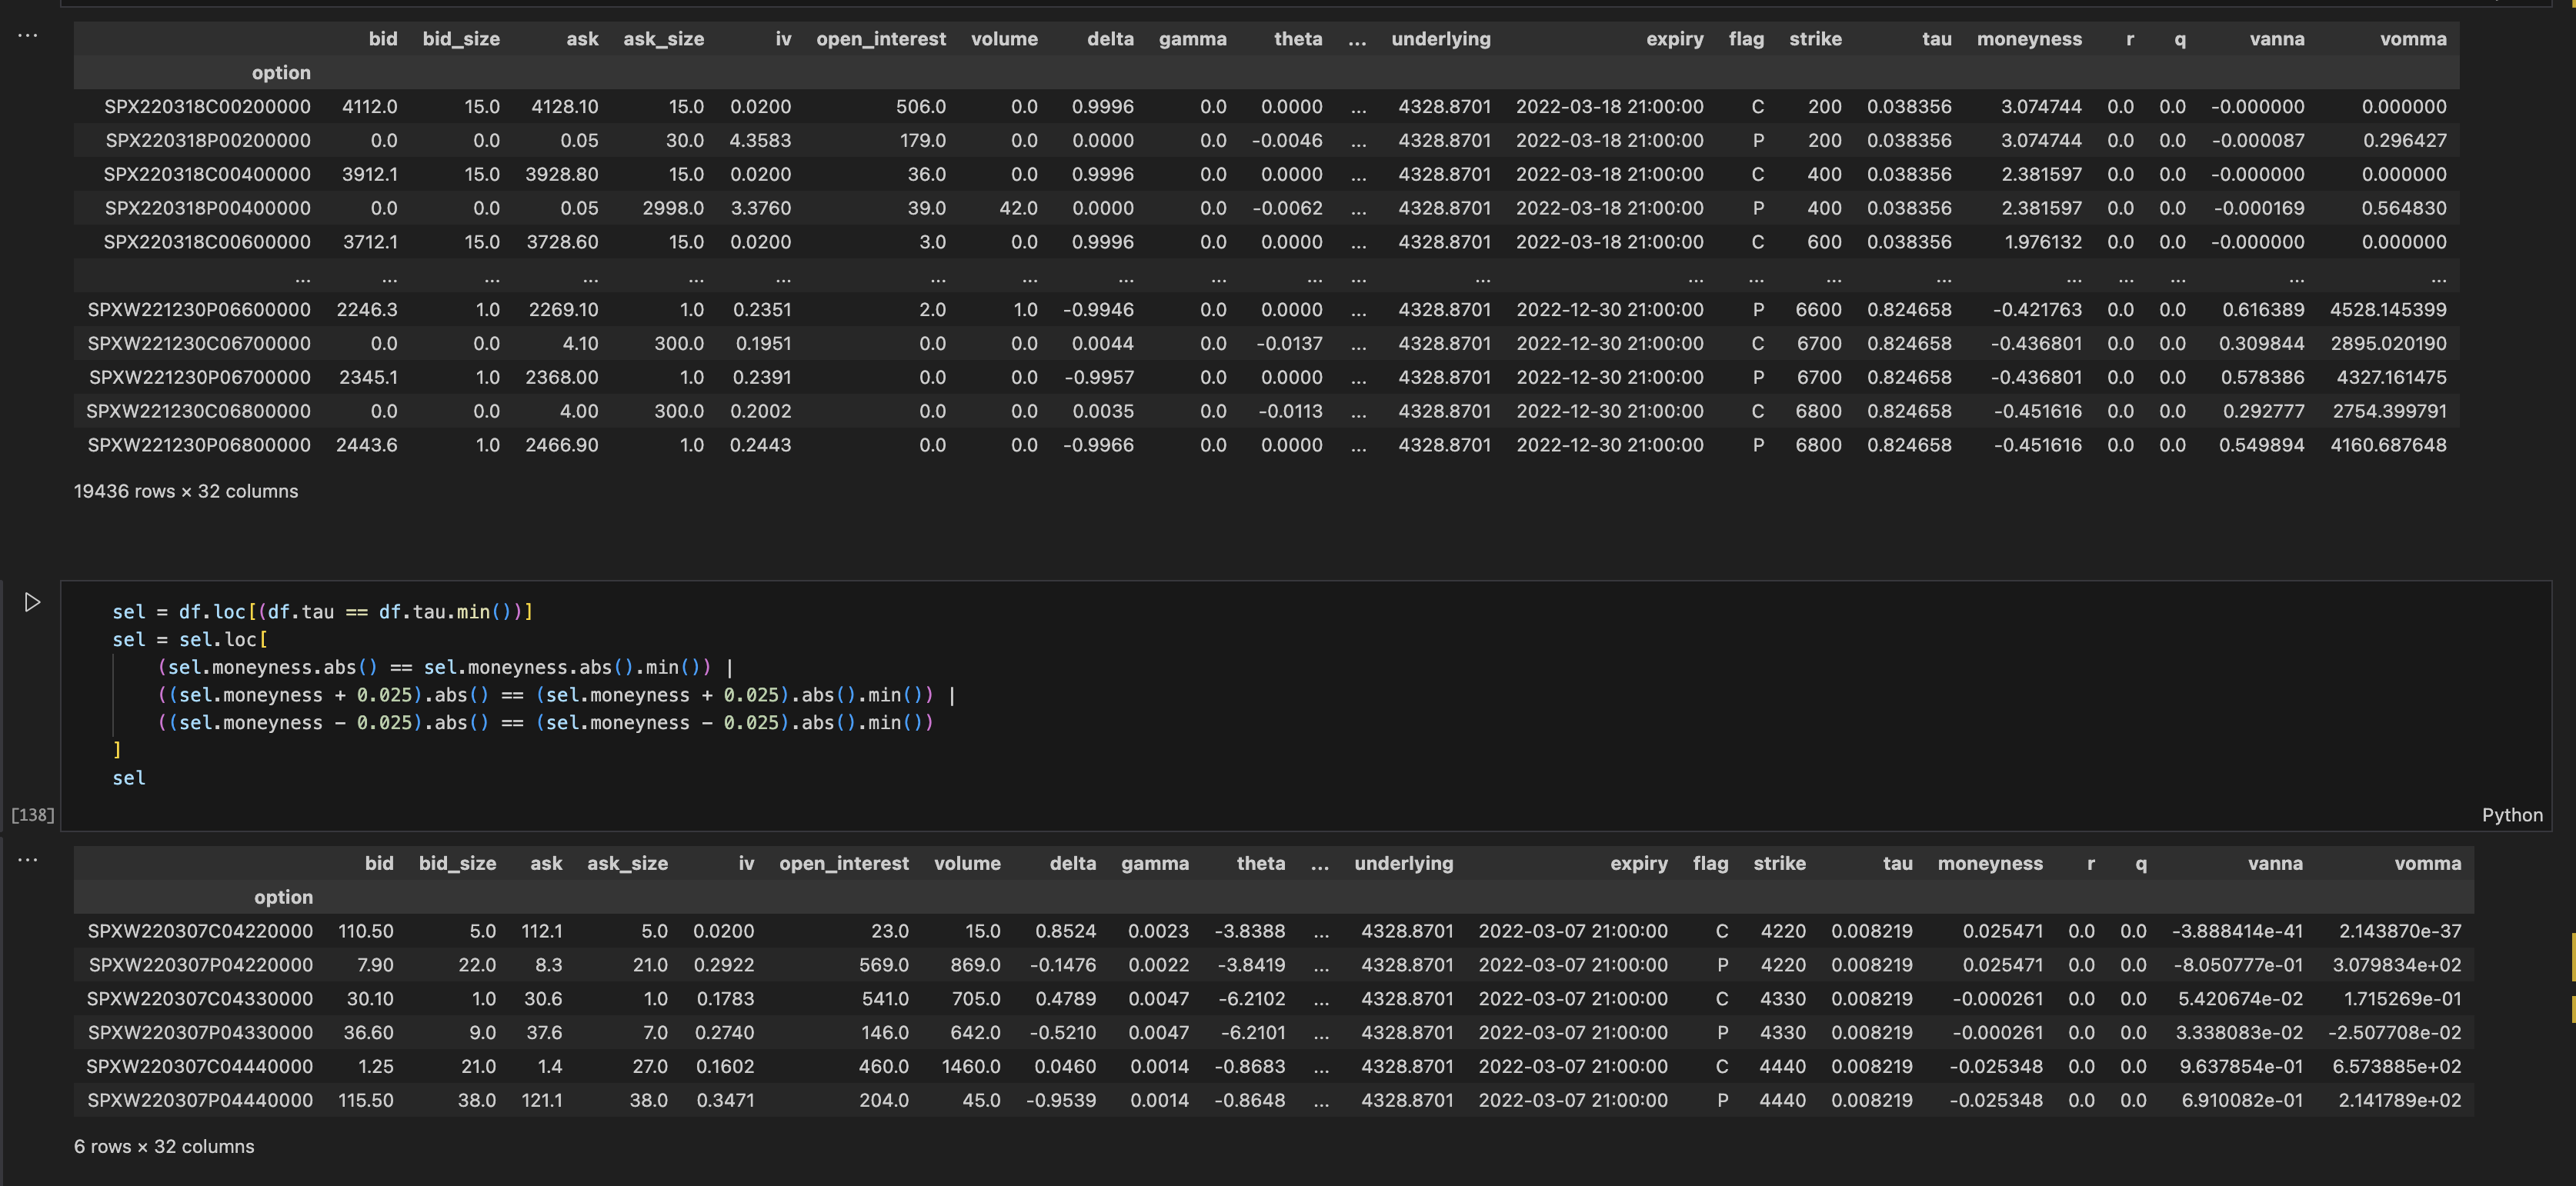The width and height of the screenshot is (2576, 1186).
Task: Open the Python kernel language picker
Action: (2512, 815)
